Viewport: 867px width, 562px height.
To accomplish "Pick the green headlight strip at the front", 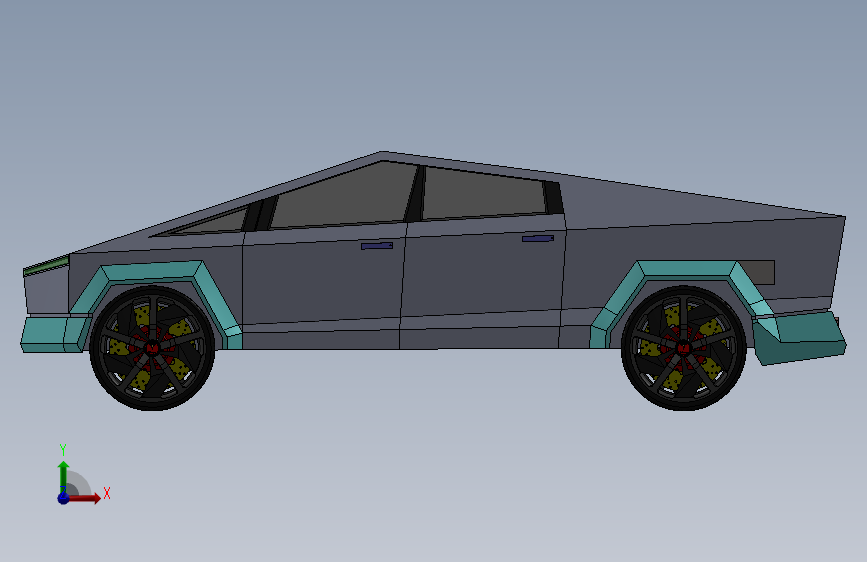I will pos(46,266).
